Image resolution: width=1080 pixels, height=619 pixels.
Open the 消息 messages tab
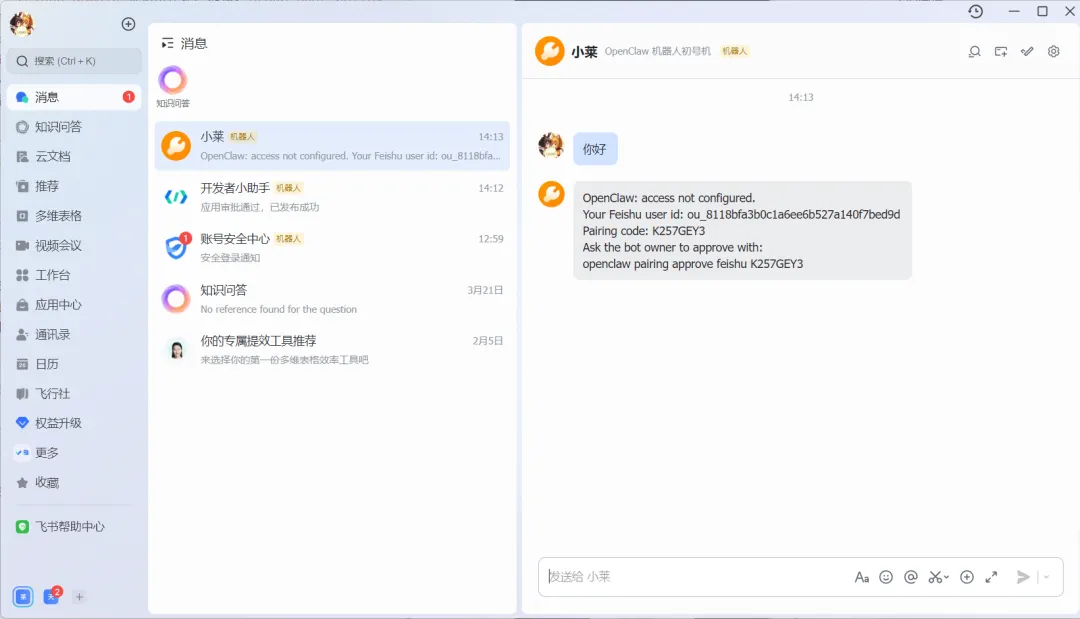click(74, 97)
